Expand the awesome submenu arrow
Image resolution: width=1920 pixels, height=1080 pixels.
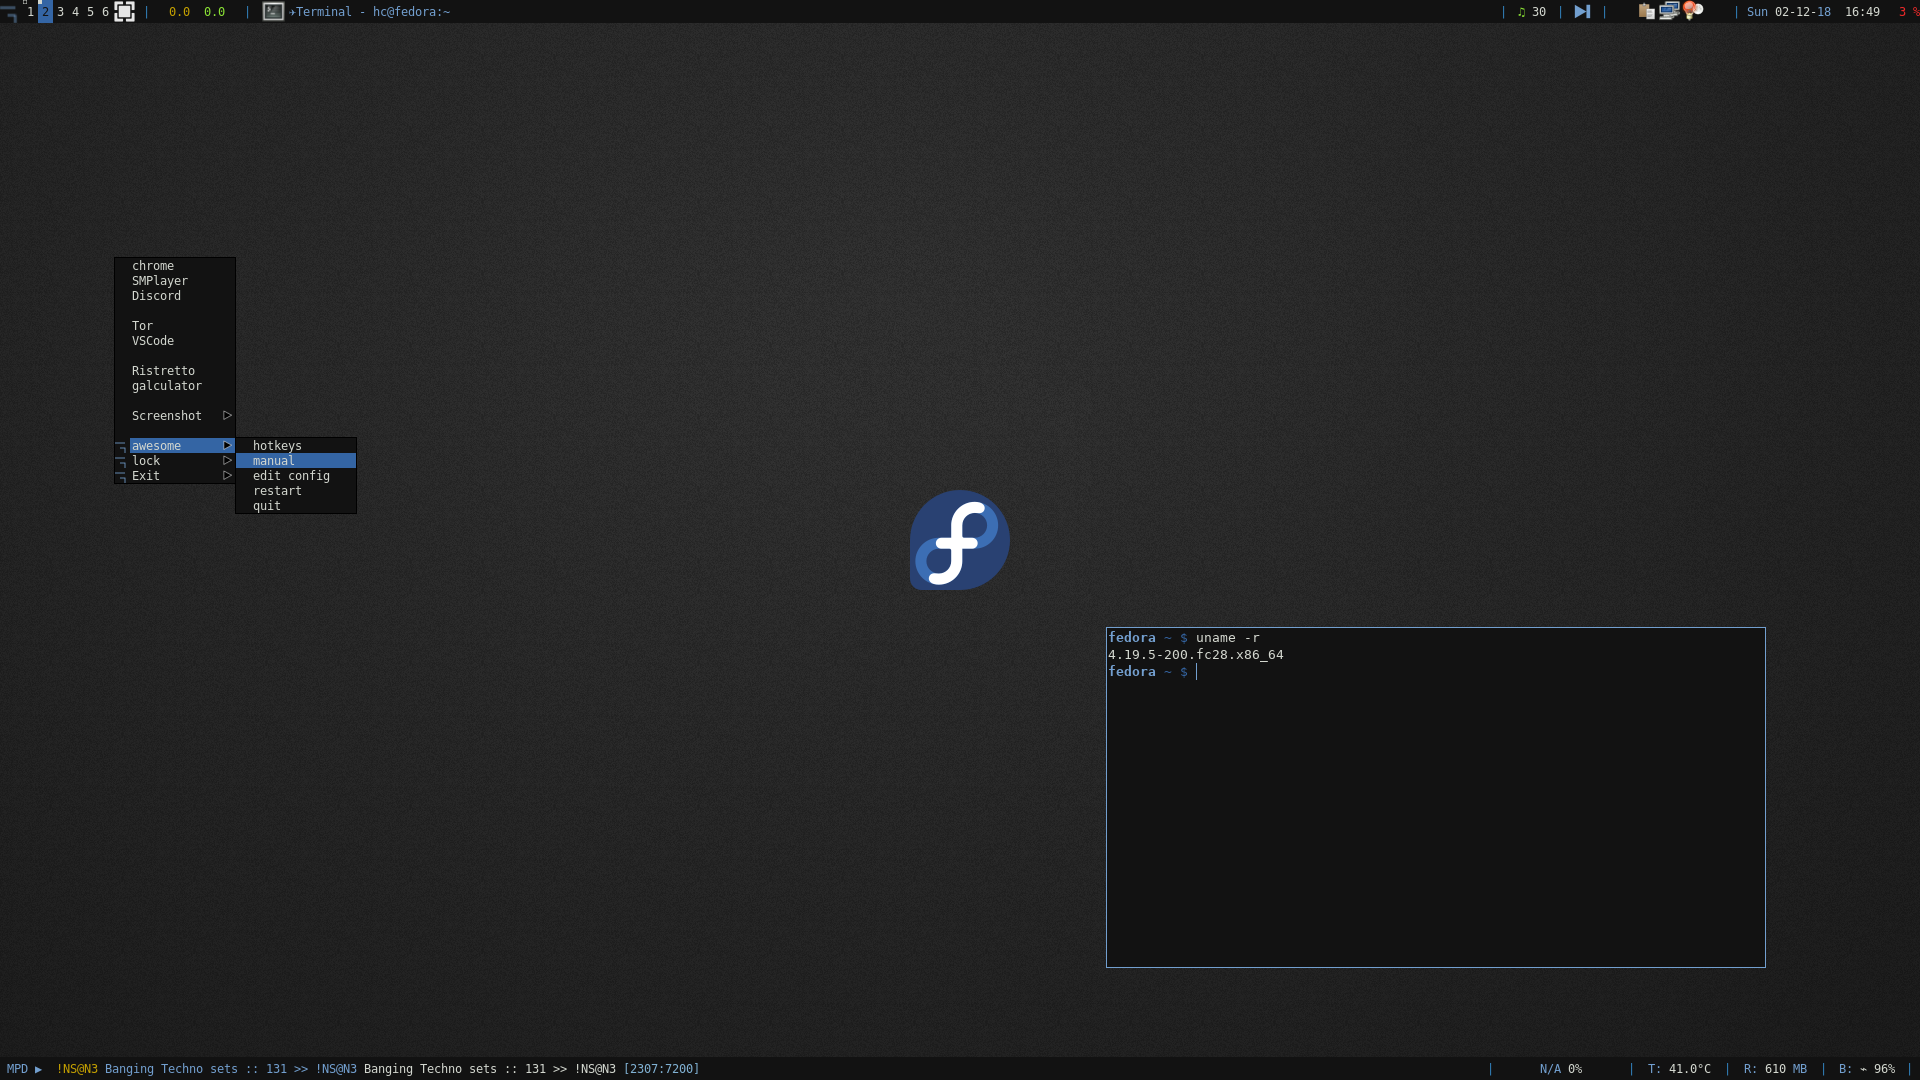point(227,446)
